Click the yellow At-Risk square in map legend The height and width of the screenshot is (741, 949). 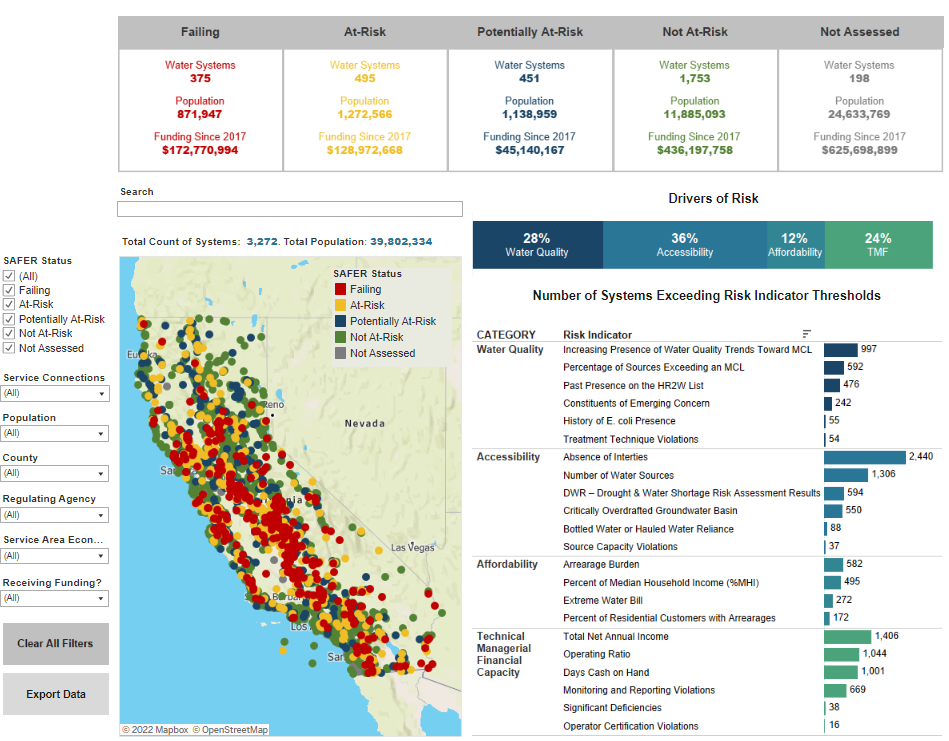[x=340, y=306]
